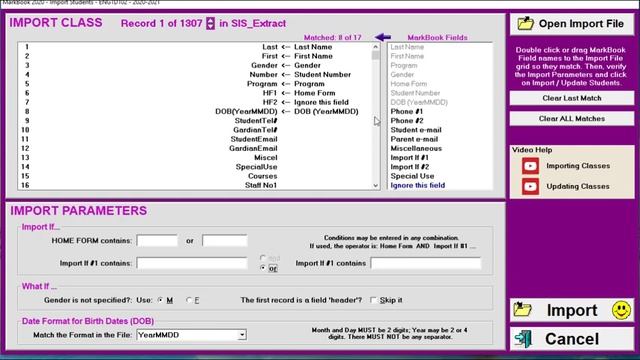
Task: Select the Miscellaneous MarkBook field
Action: coord(416,149)
